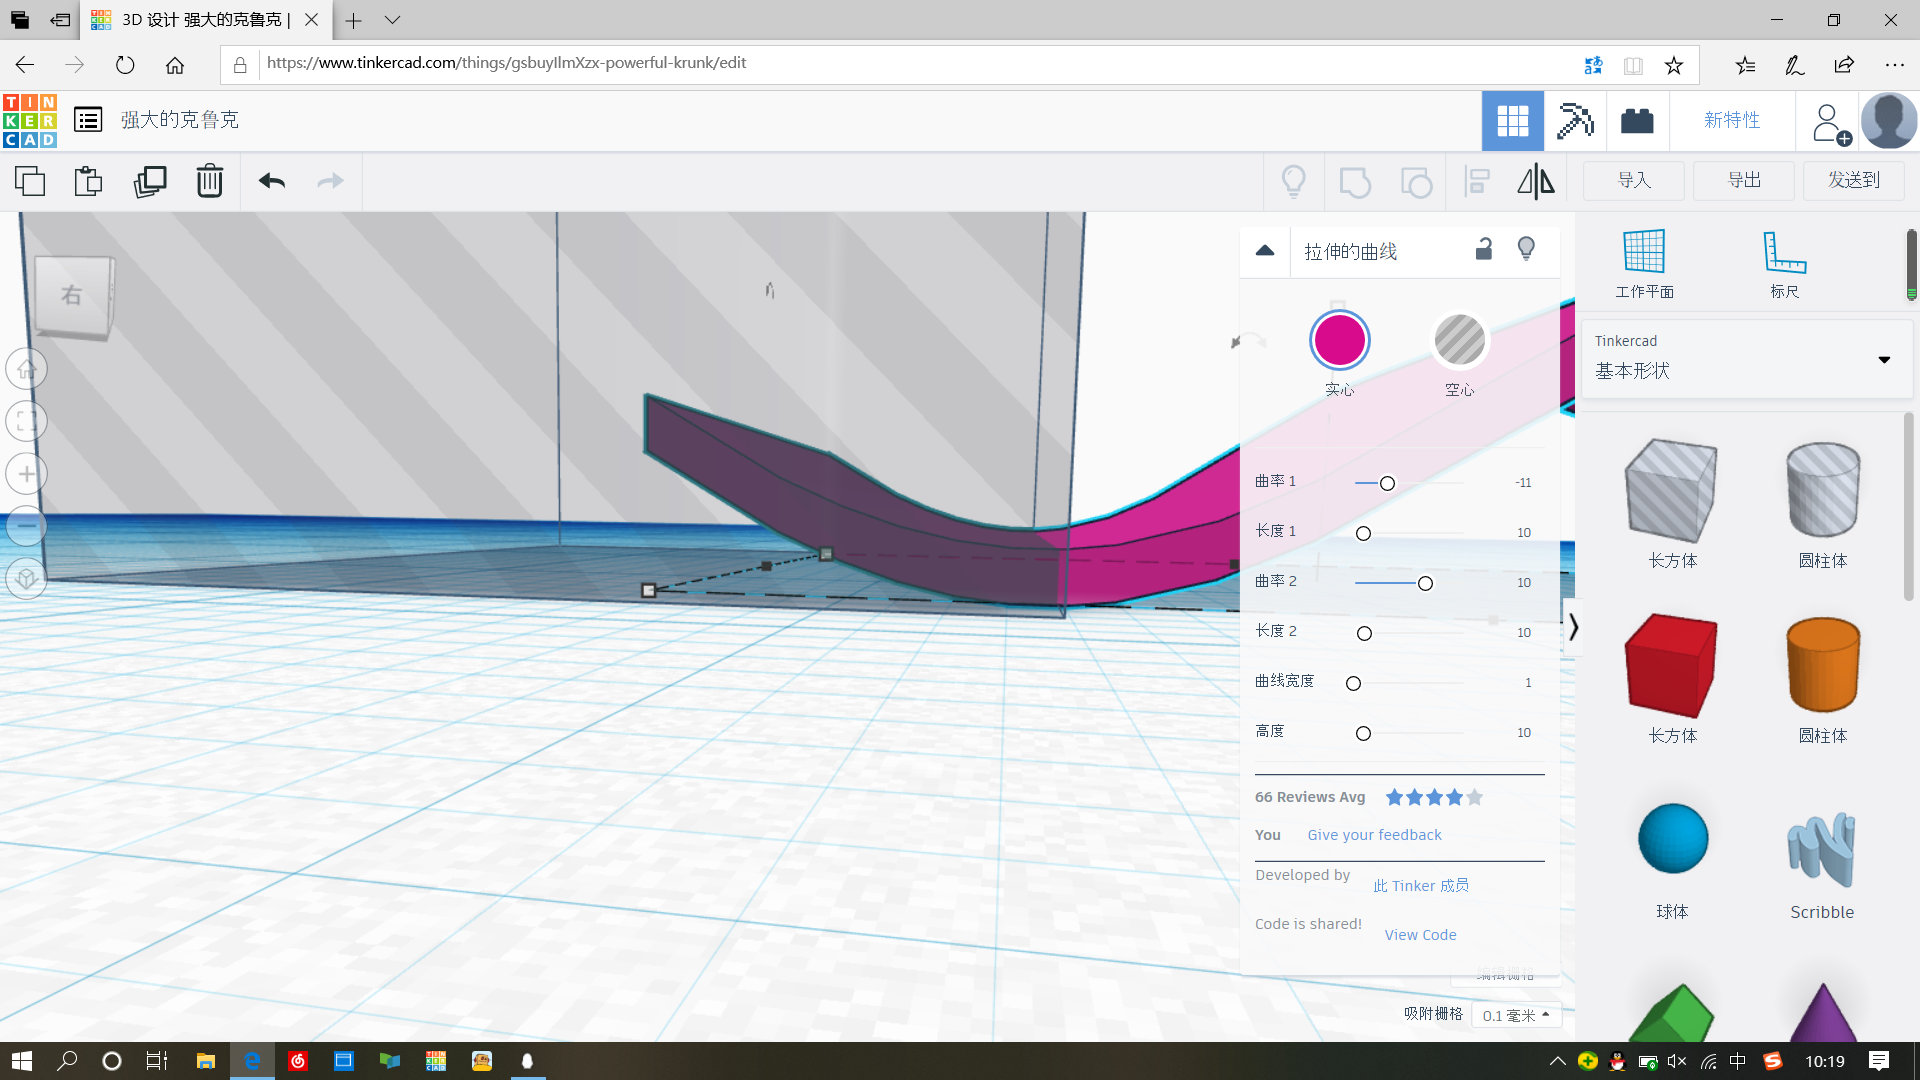Adjust the Length 1 slider
The image size is (1920, 1080).
(x=1363, y=533)
